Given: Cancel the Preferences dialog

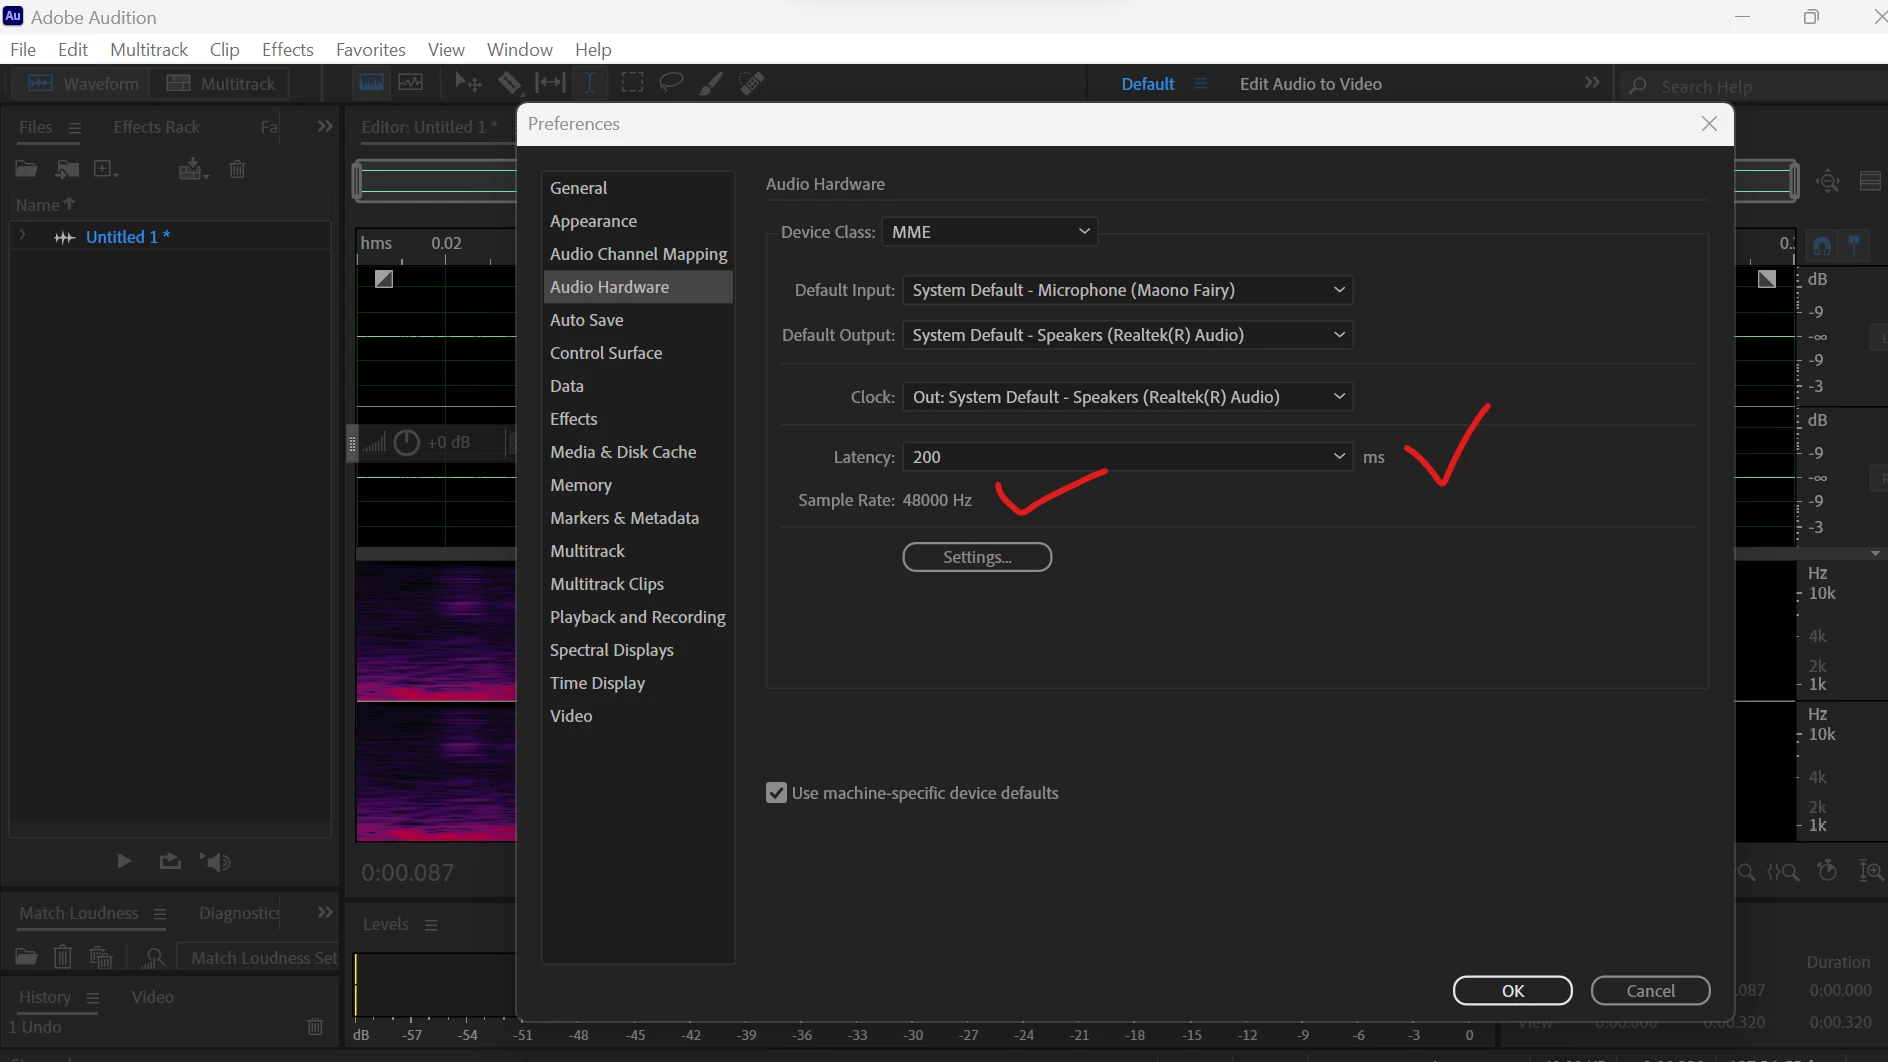Looking at the screenshot, I should pyautogui.click(x=1650, y=991).
